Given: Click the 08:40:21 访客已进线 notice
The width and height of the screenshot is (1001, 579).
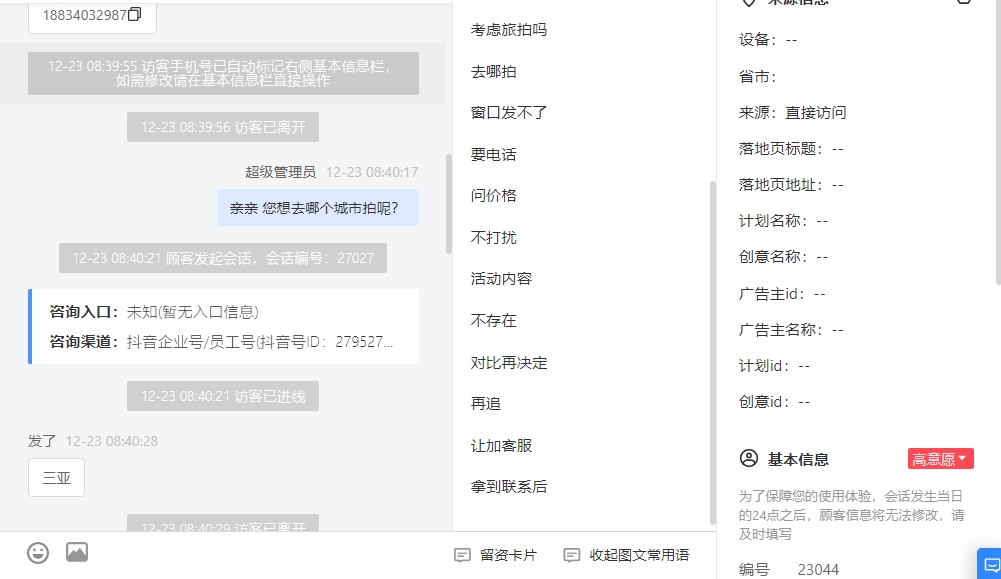Looking at the screenshot, I should (223, 396).
